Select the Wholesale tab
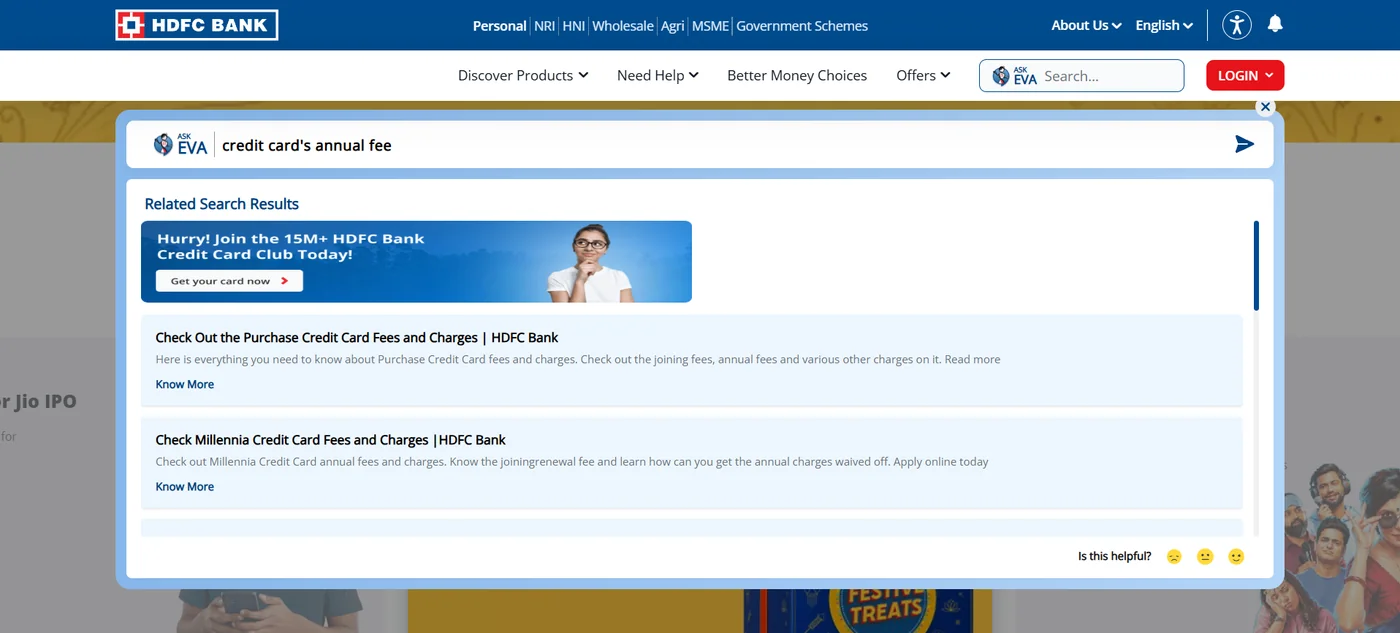This screenshot has height=633, width=1400. click(623, 26)
